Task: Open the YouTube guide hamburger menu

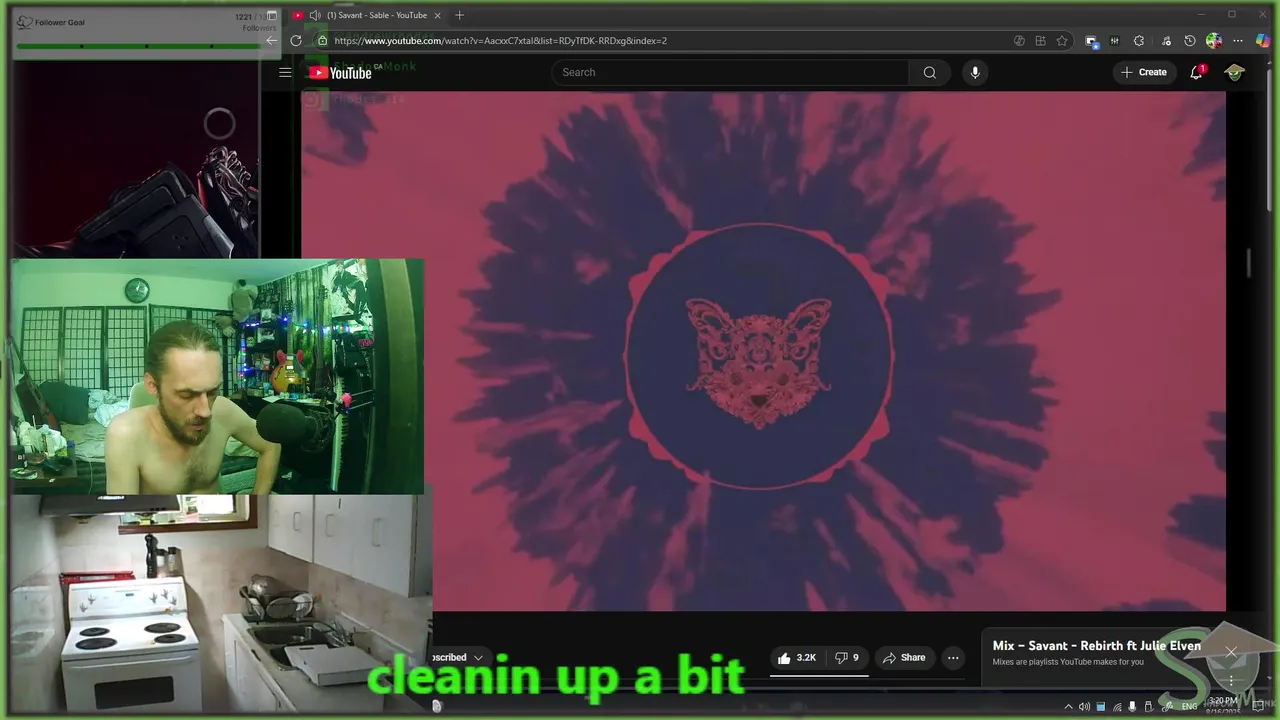Action: pyautogui.click(x=285, y=72)
